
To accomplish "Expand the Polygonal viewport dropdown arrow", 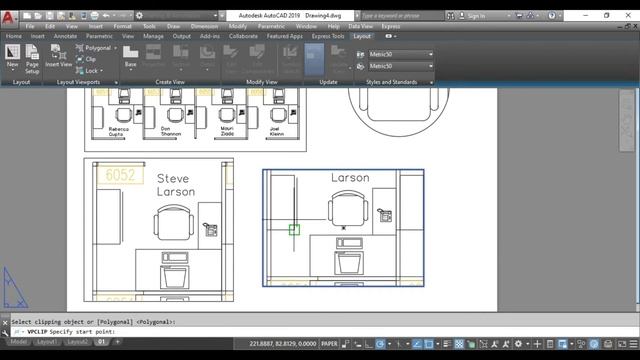I will click(x=116, y=48).
